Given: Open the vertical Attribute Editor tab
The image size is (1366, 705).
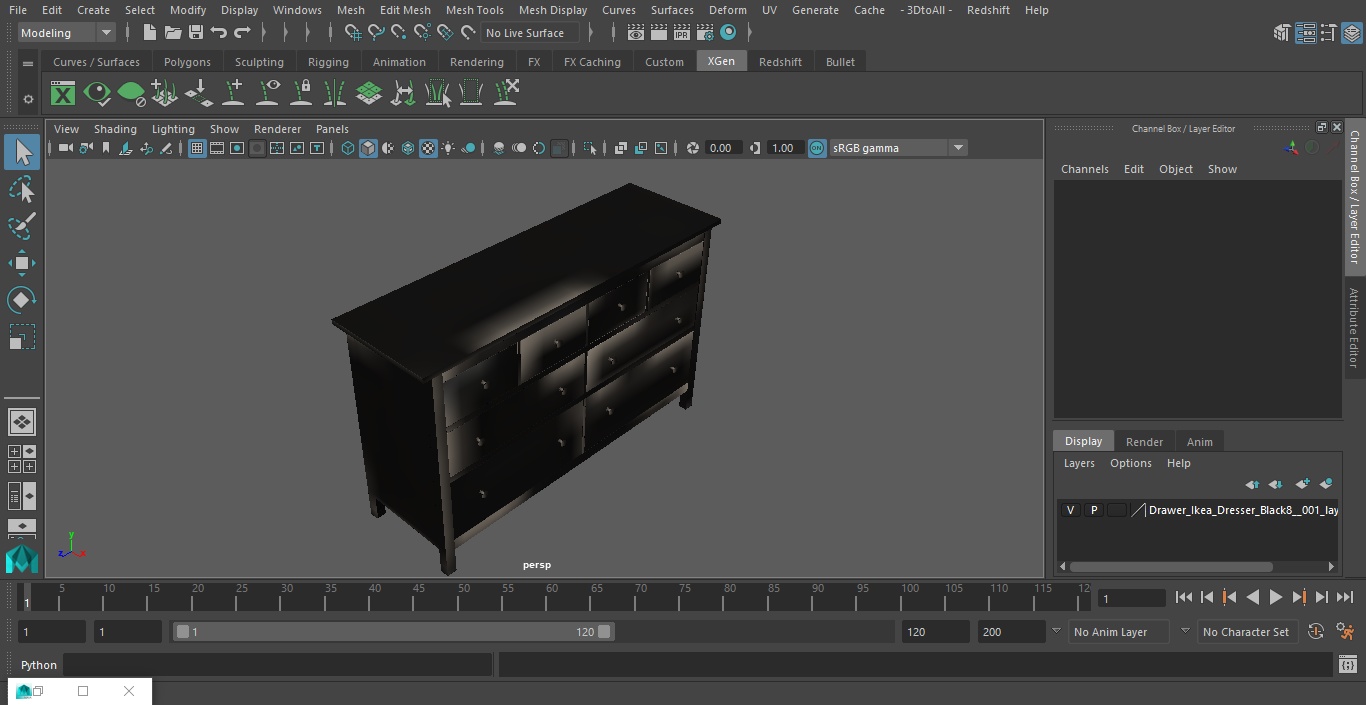Looking at the screenshot, I should [1354, 328].
